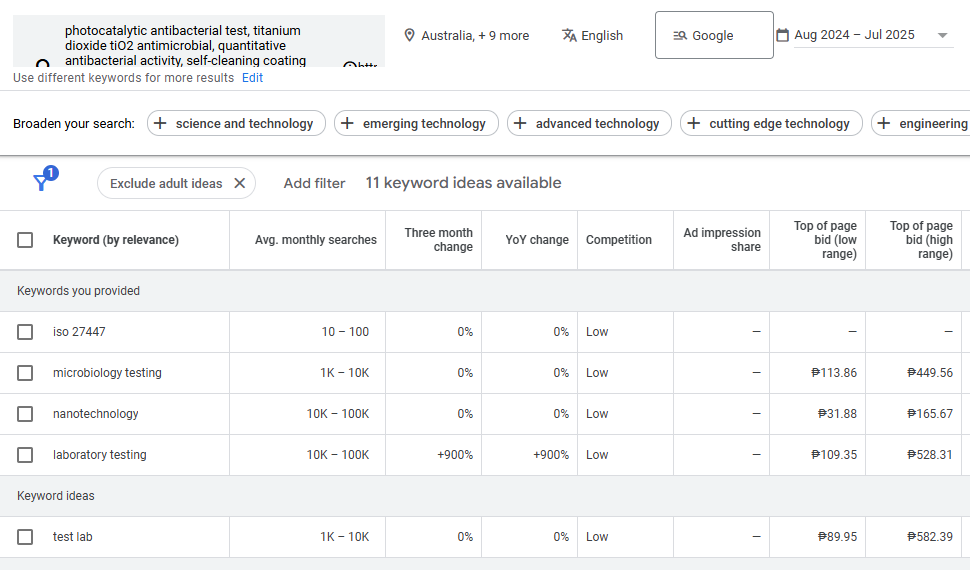Click the language translate icon
Screen dimensions: 970x570
click(x=569, y=35)
